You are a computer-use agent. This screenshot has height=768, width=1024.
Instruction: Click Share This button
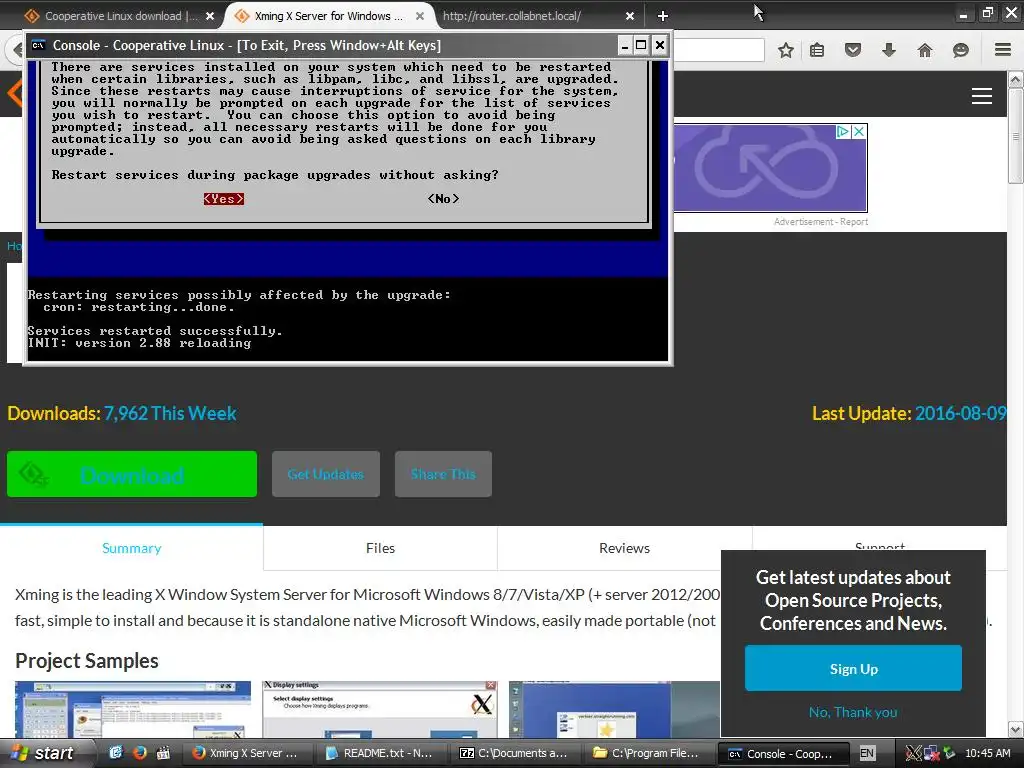click(443, 474)
